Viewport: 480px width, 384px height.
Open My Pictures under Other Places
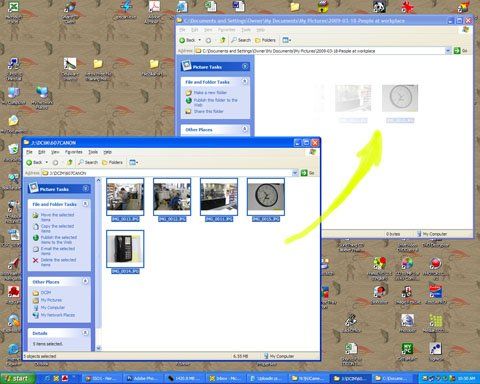point(51,300)
